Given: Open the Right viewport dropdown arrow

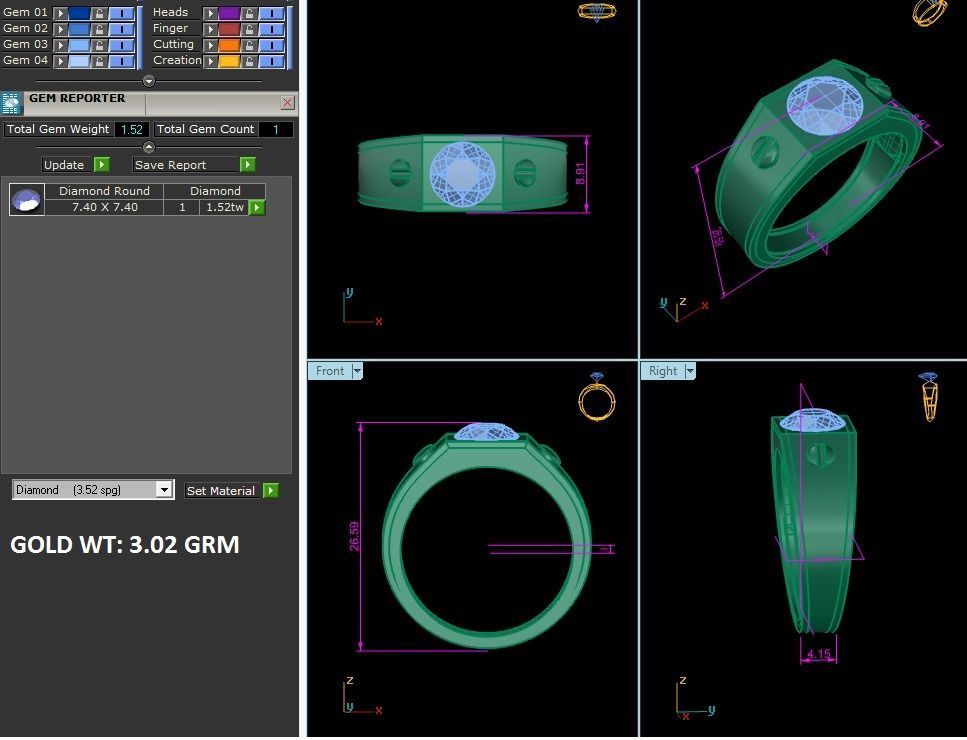Looking at the screenshot, I should point(690,371).
